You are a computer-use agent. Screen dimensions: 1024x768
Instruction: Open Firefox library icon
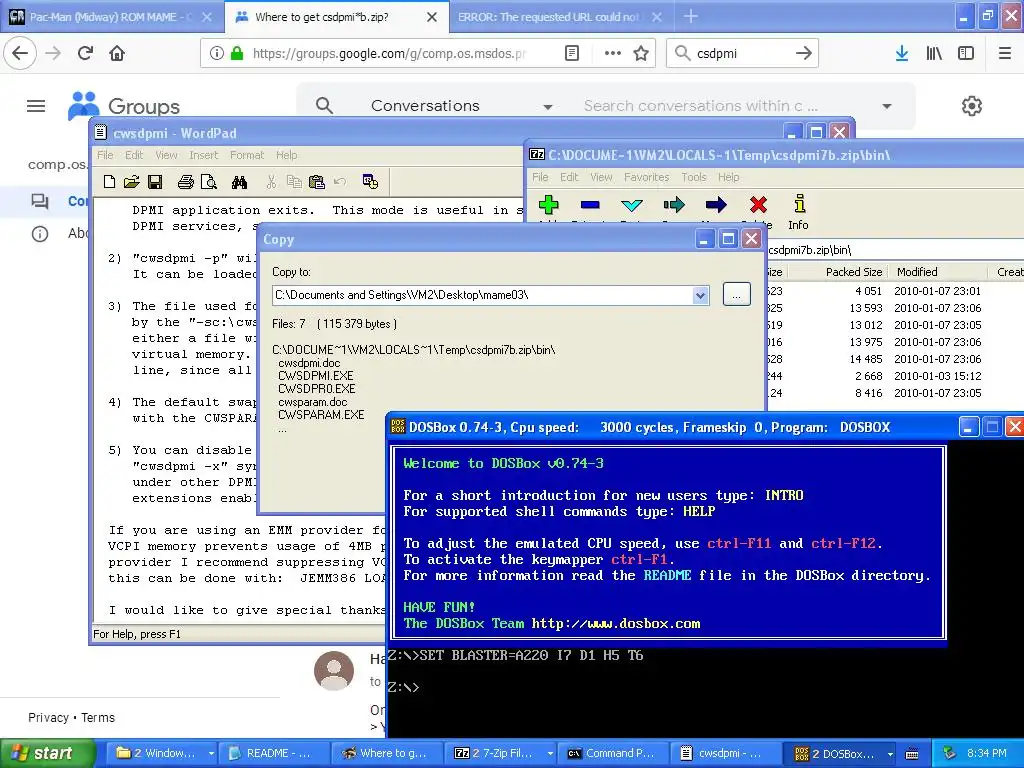tap(934, 53)
